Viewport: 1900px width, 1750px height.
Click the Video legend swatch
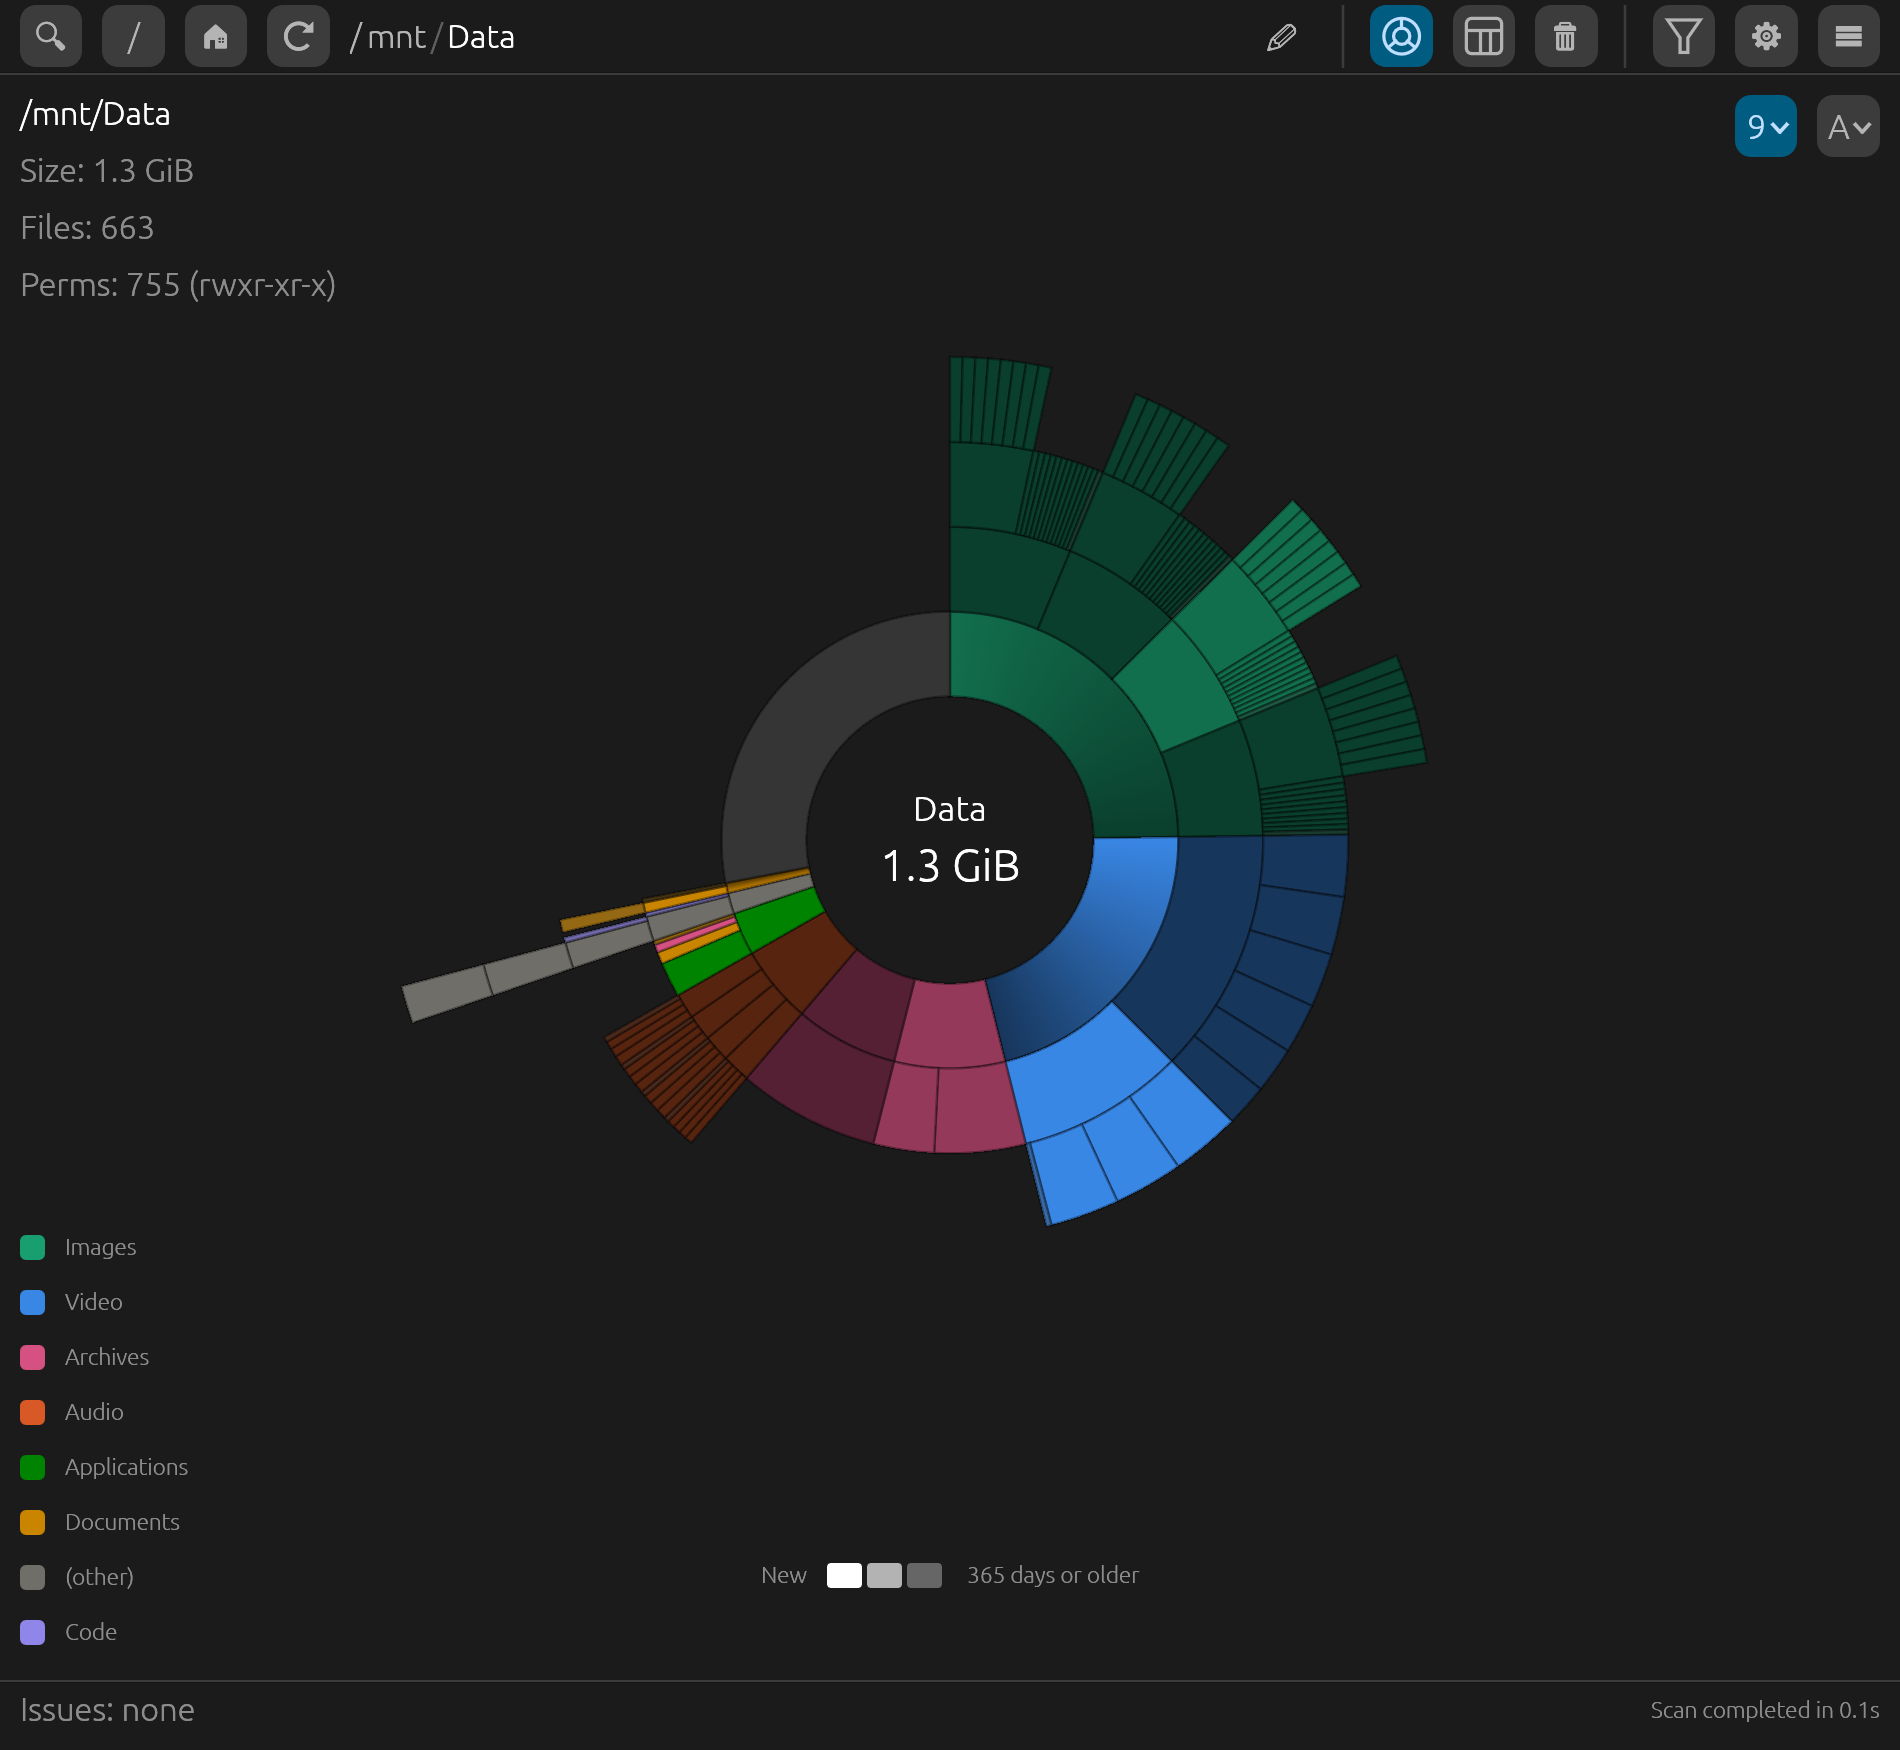[x=33, y=1302]
